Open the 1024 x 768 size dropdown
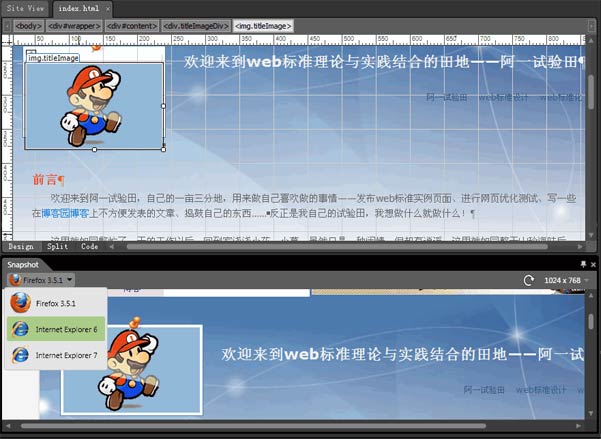The width and height of the screenshot is (601, 439). tap(567, 280)
